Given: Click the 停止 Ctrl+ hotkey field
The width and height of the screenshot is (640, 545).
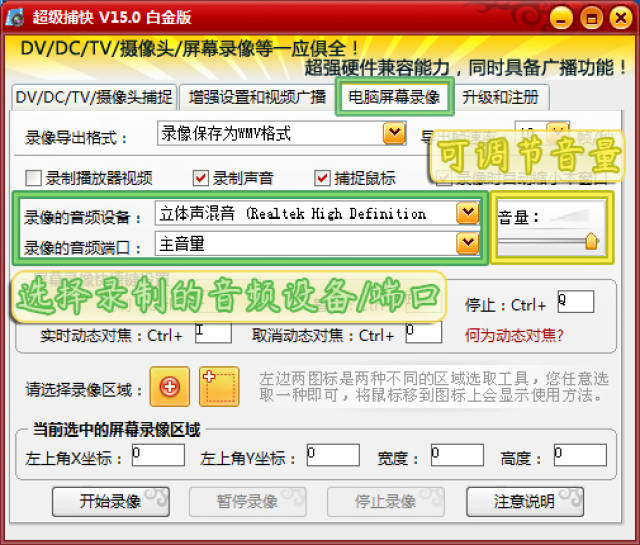Looking at the screenshot, I should point(576,301).
